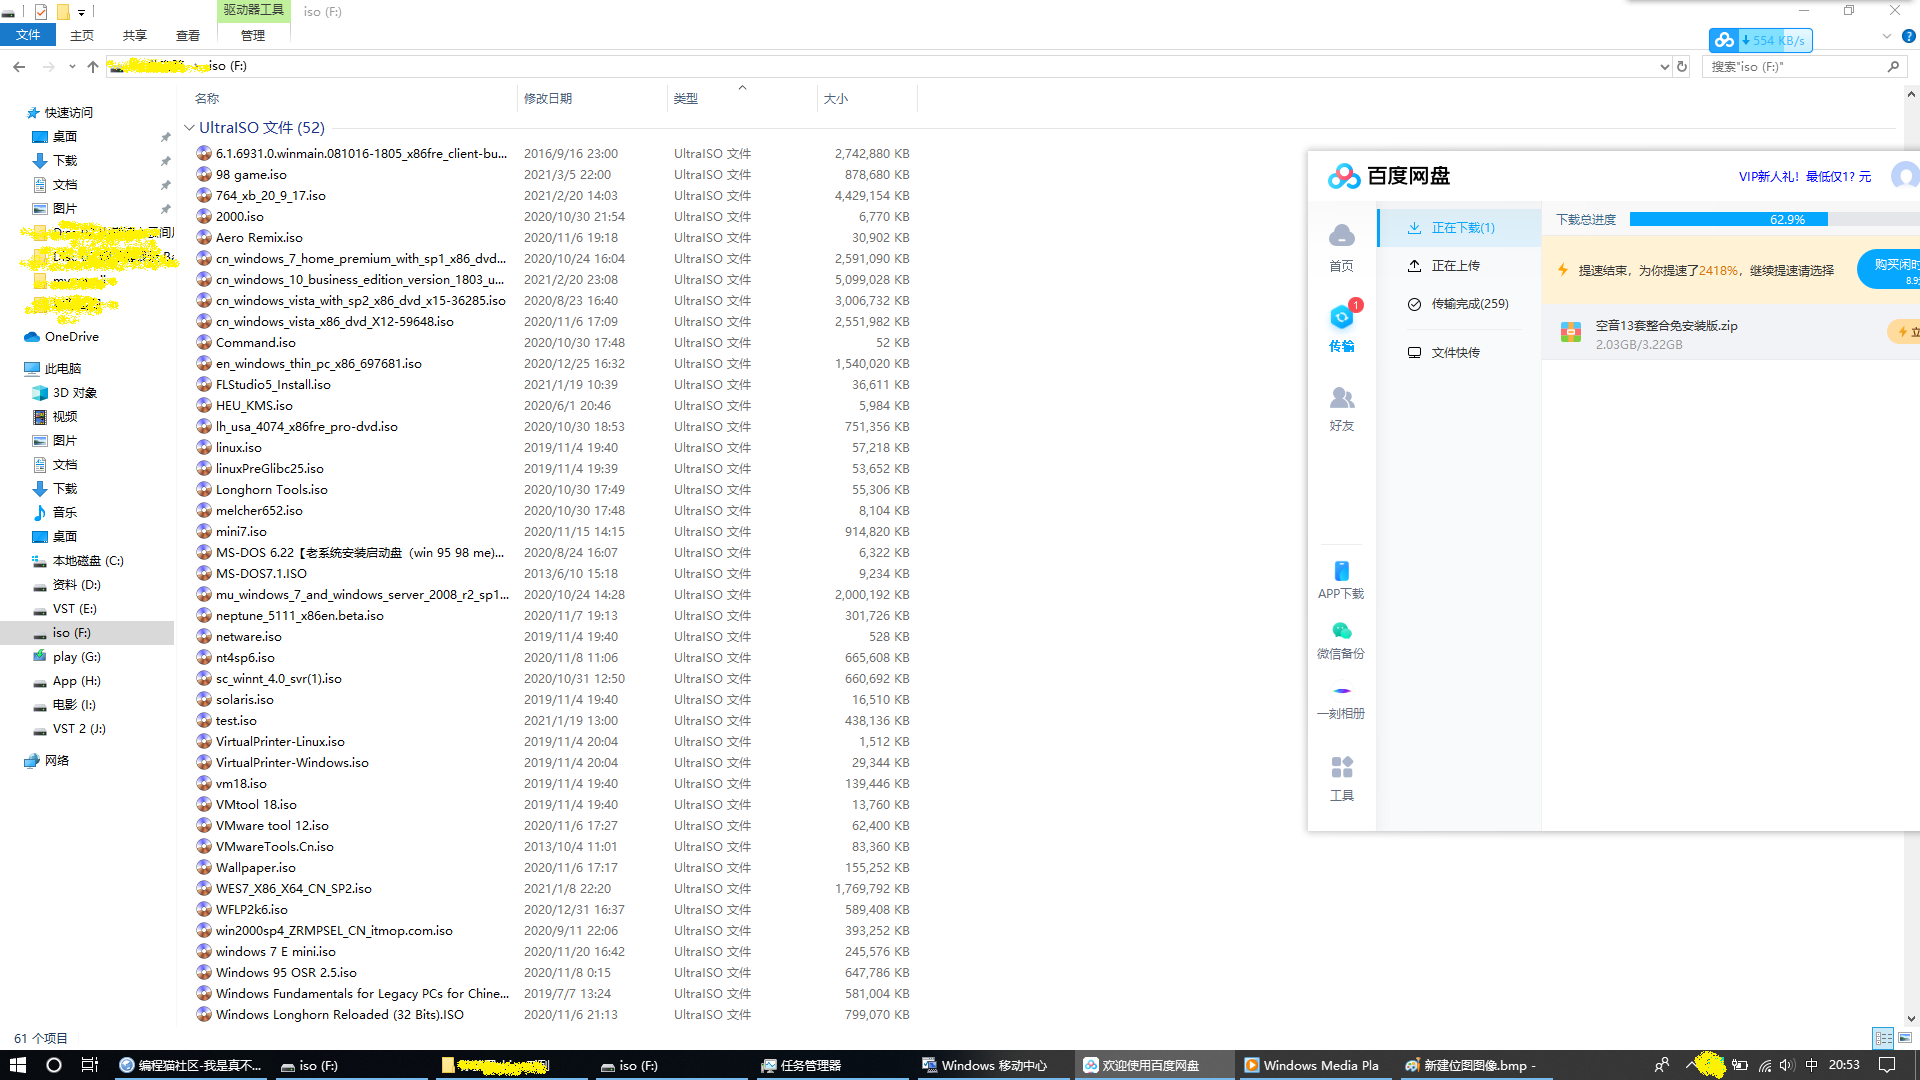Open the 正在上传 tab
The width and height of the screenshot is (1920, 1080).
1458,266
